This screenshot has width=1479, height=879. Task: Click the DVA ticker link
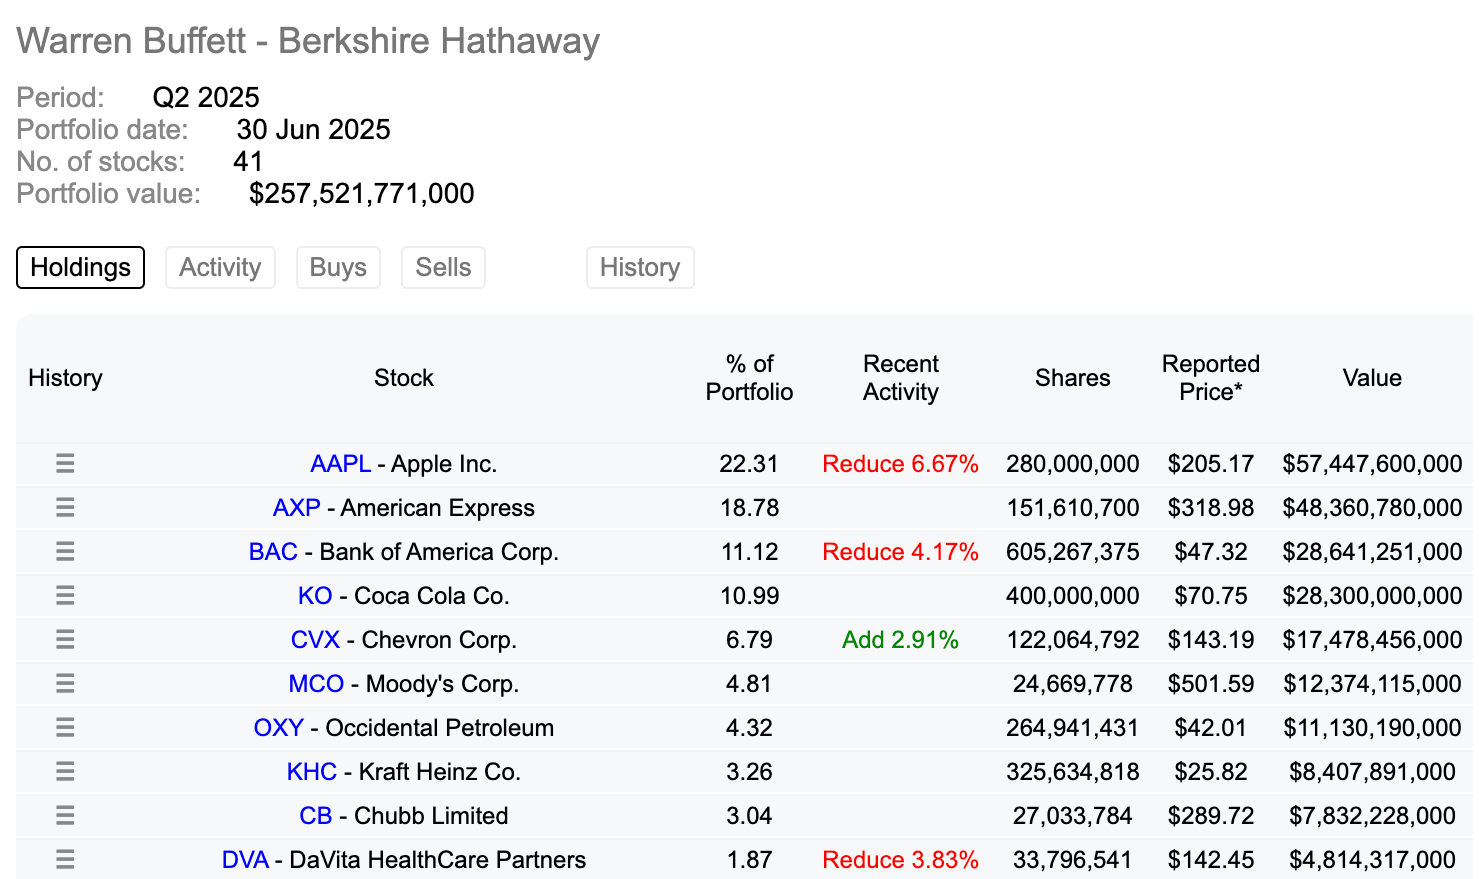(246, 860)
